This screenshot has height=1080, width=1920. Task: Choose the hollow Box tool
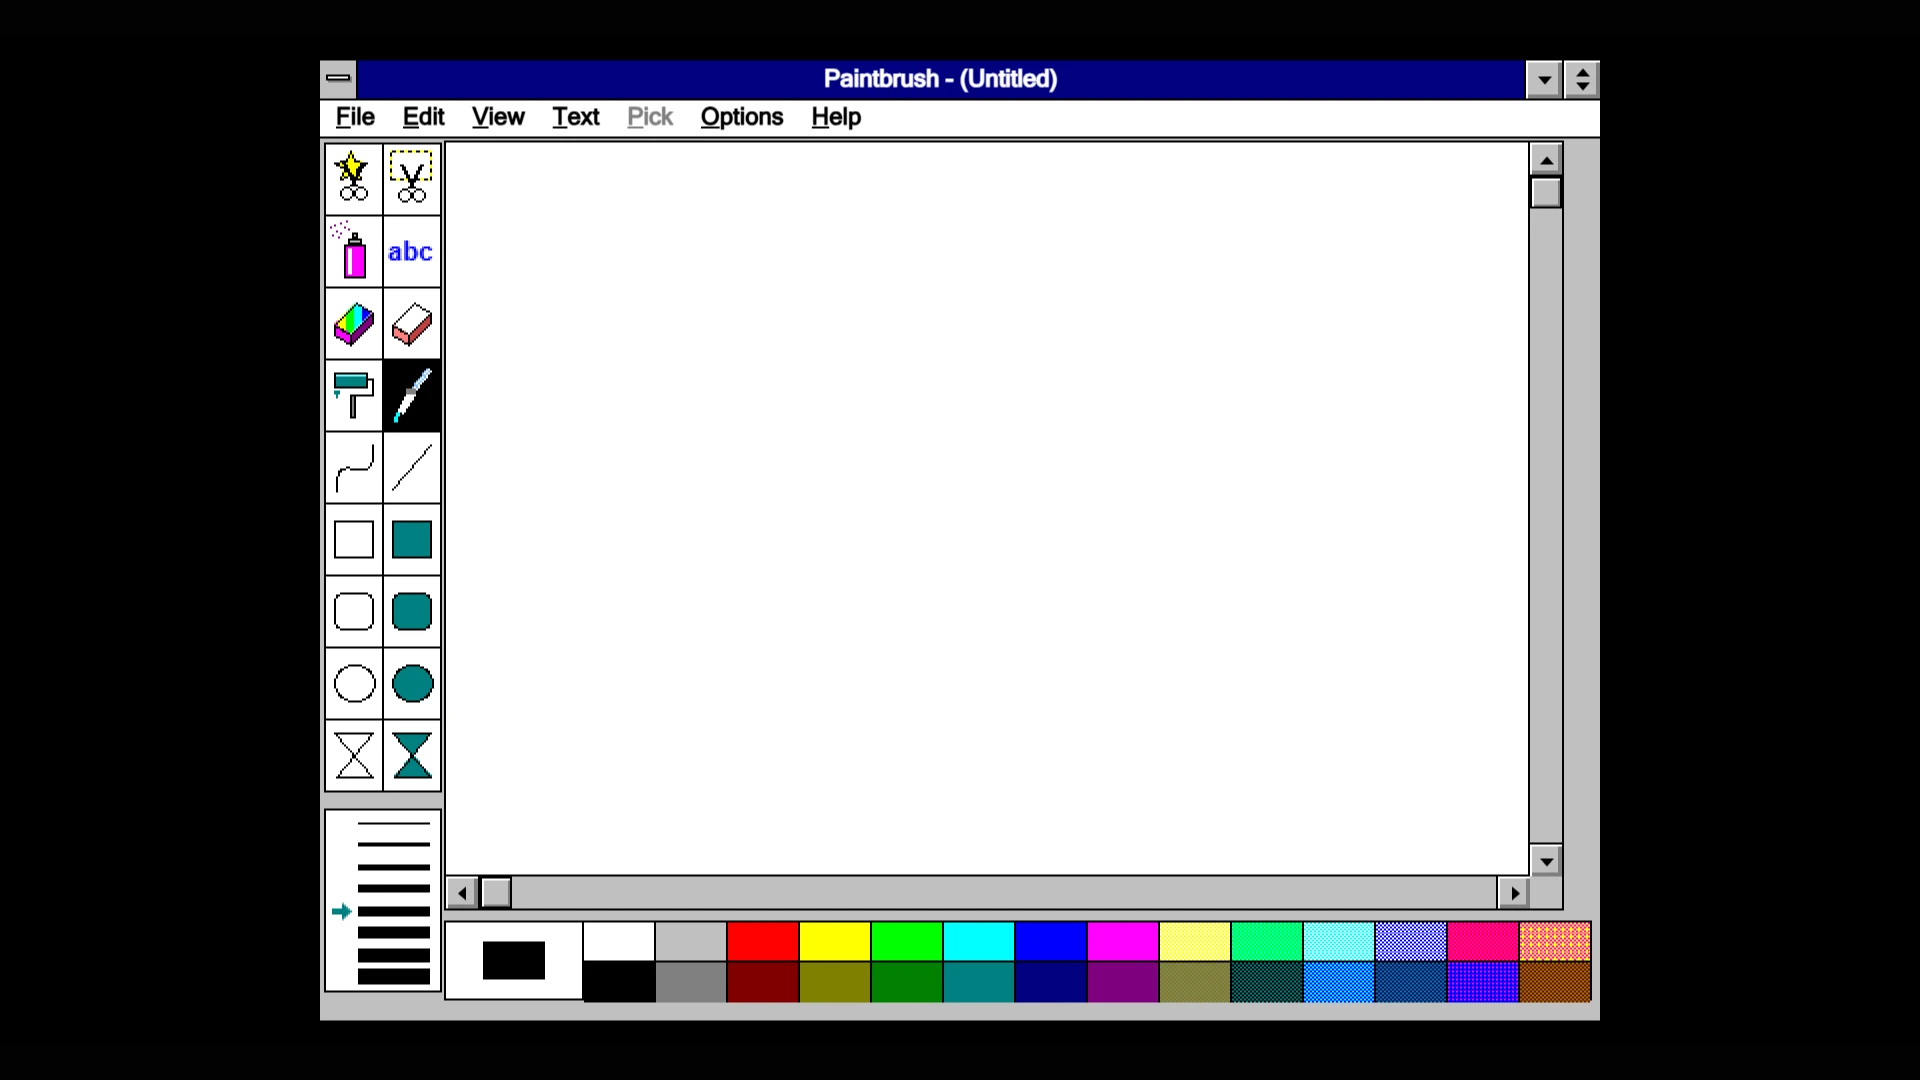click(354, 539)
